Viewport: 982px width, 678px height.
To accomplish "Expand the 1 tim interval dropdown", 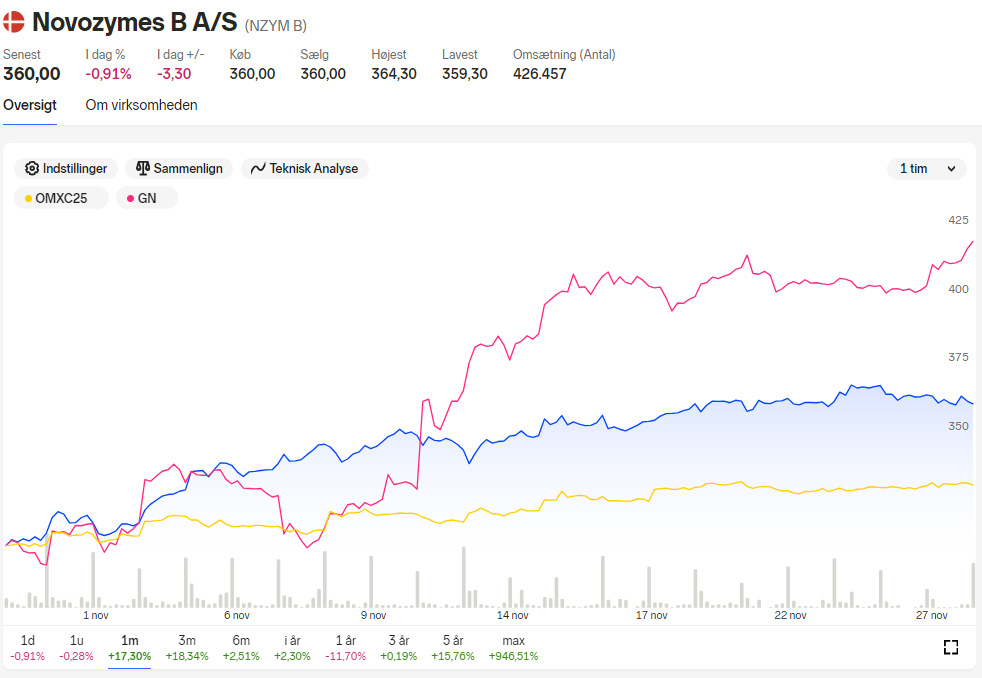I will coord(927,168).
